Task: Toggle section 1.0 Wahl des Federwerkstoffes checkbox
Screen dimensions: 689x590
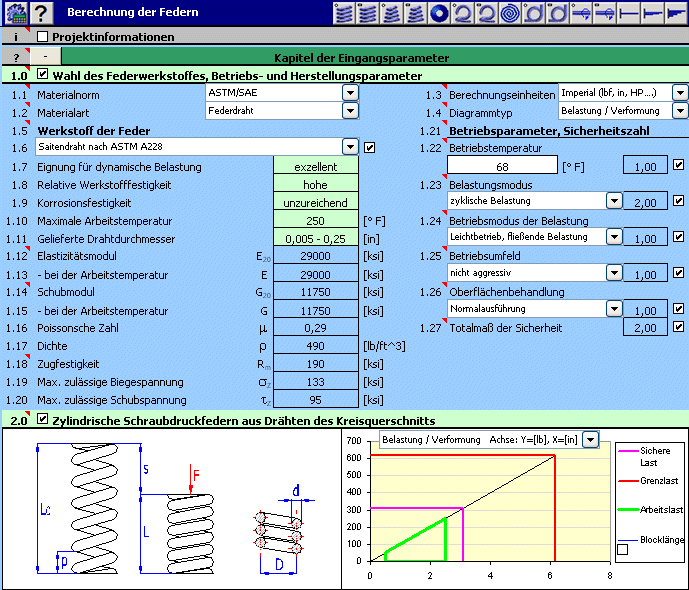Action: pyautogui.click(x=42, y=74)
